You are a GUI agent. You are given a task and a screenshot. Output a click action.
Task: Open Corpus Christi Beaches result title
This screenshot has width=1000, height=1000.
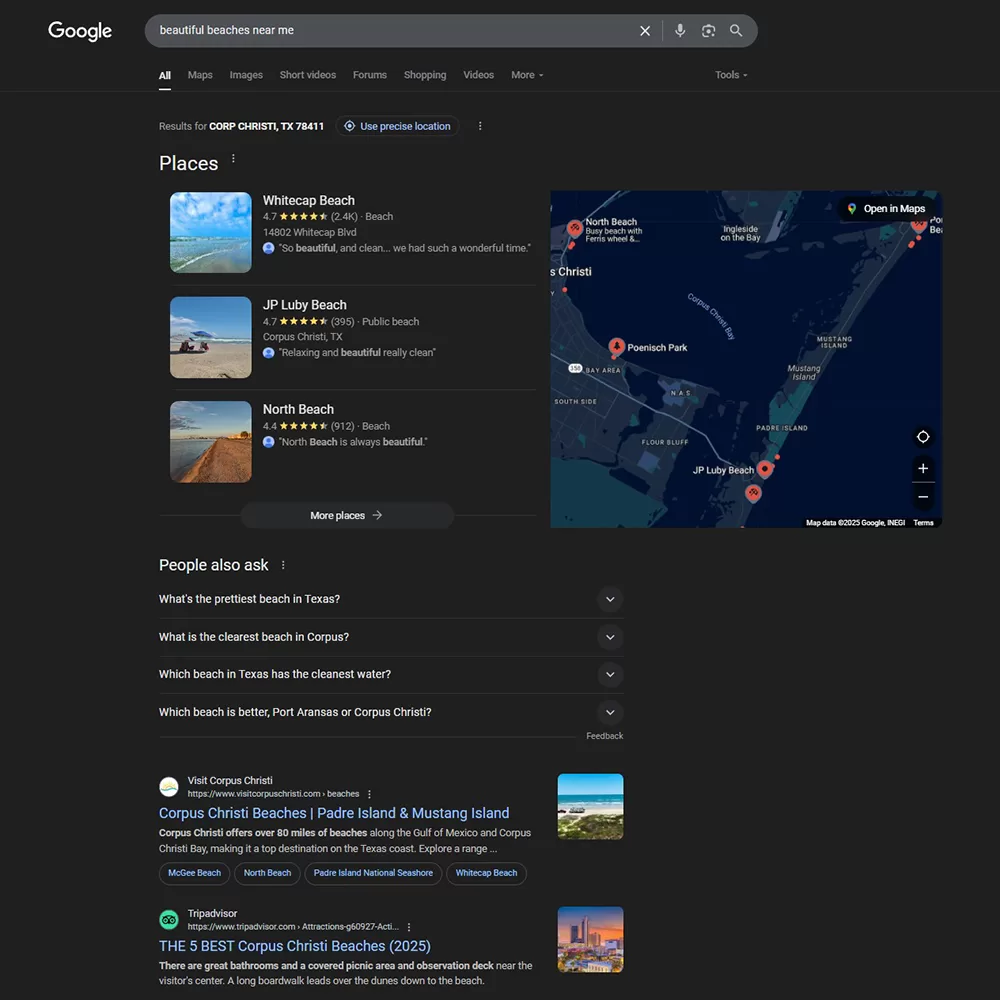334,813
